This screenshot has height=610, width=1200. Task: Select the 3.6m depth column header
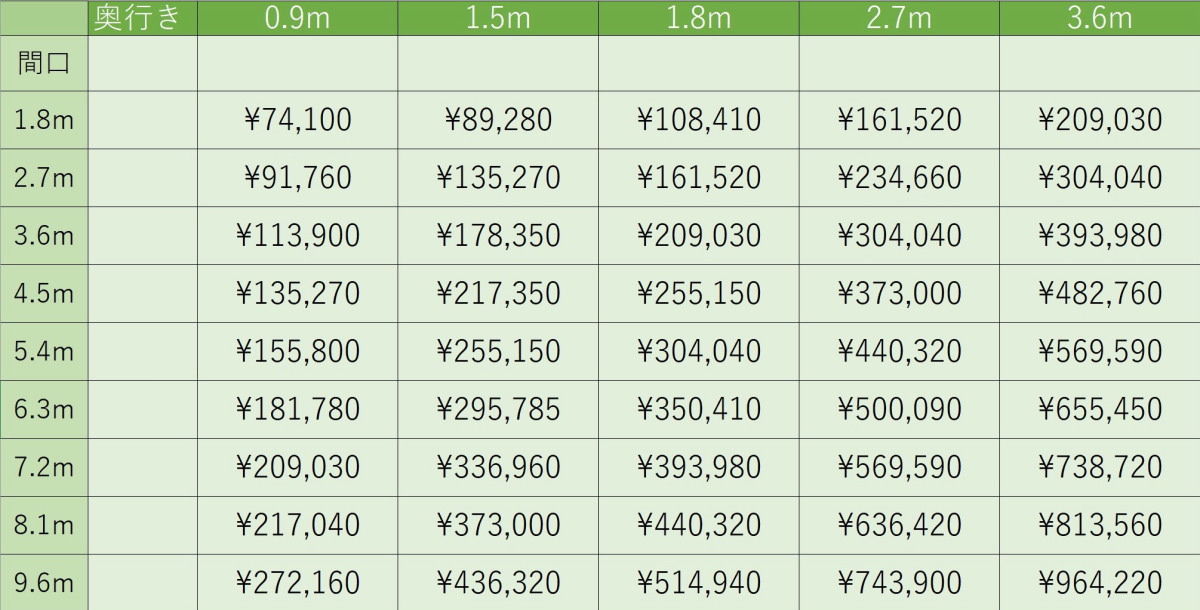pos(1100,18)
